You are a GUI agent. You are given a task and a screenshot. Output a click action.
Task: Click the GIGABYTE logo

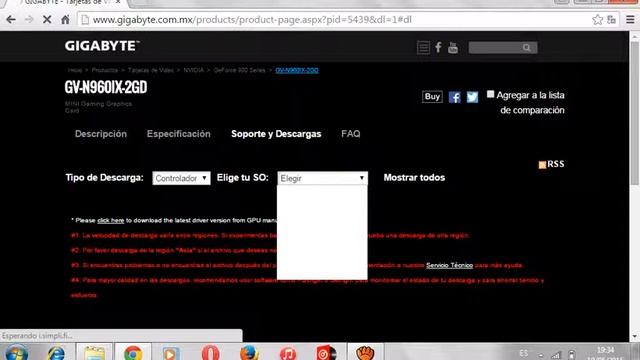tap(102, 46)
